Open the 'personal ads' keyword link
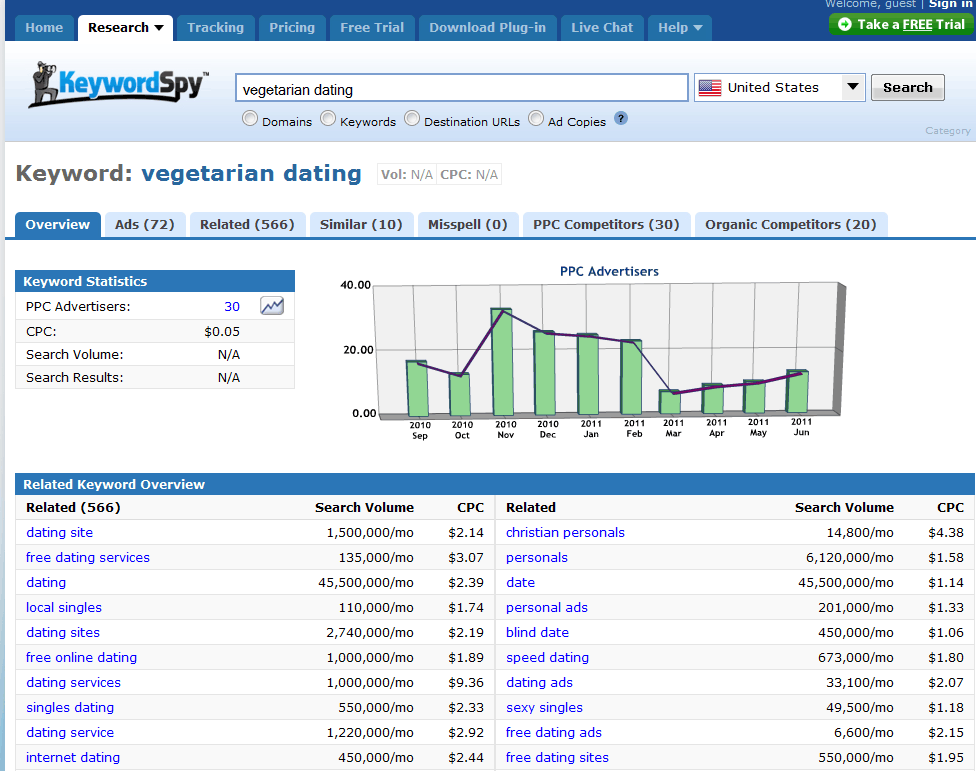 click(x=547, y=607)
